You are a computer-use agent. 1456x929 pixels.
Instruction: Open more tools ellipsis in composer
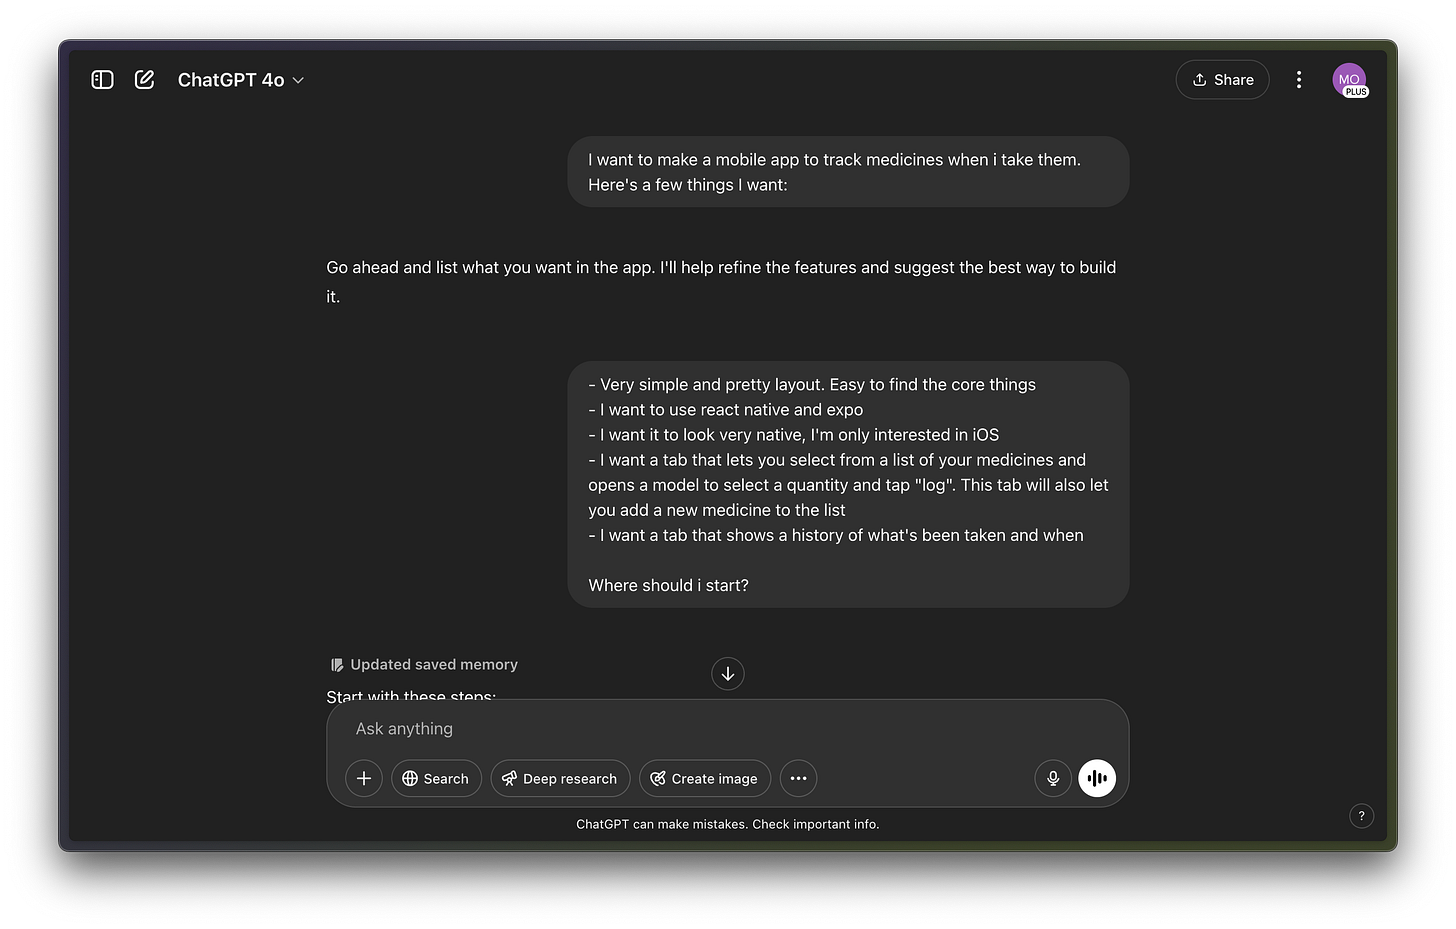[798, 778]
